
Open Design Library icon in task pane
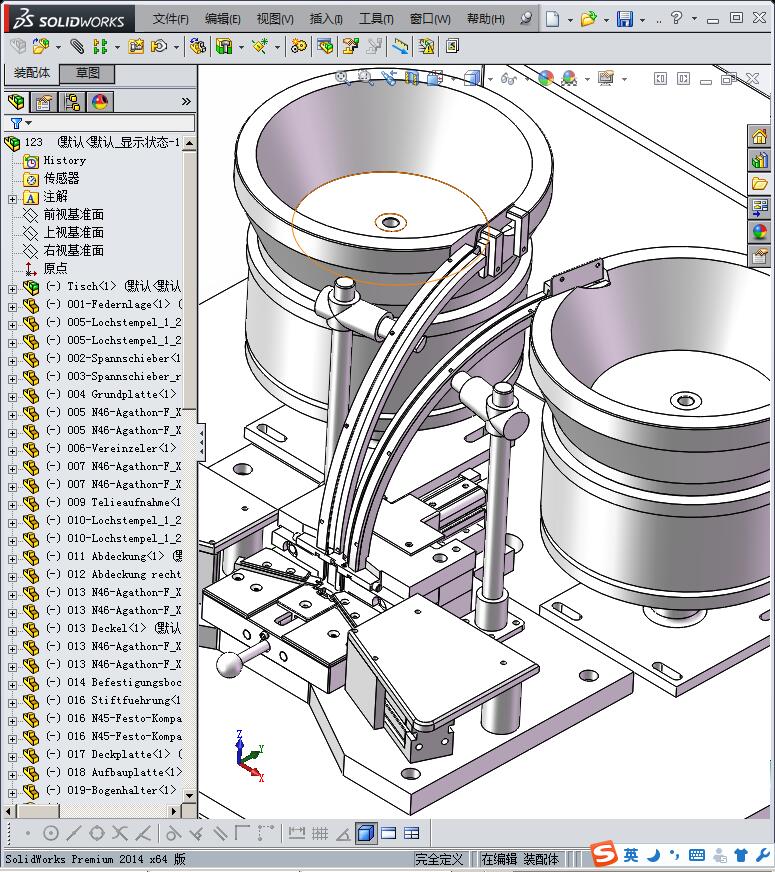(759, 161)
